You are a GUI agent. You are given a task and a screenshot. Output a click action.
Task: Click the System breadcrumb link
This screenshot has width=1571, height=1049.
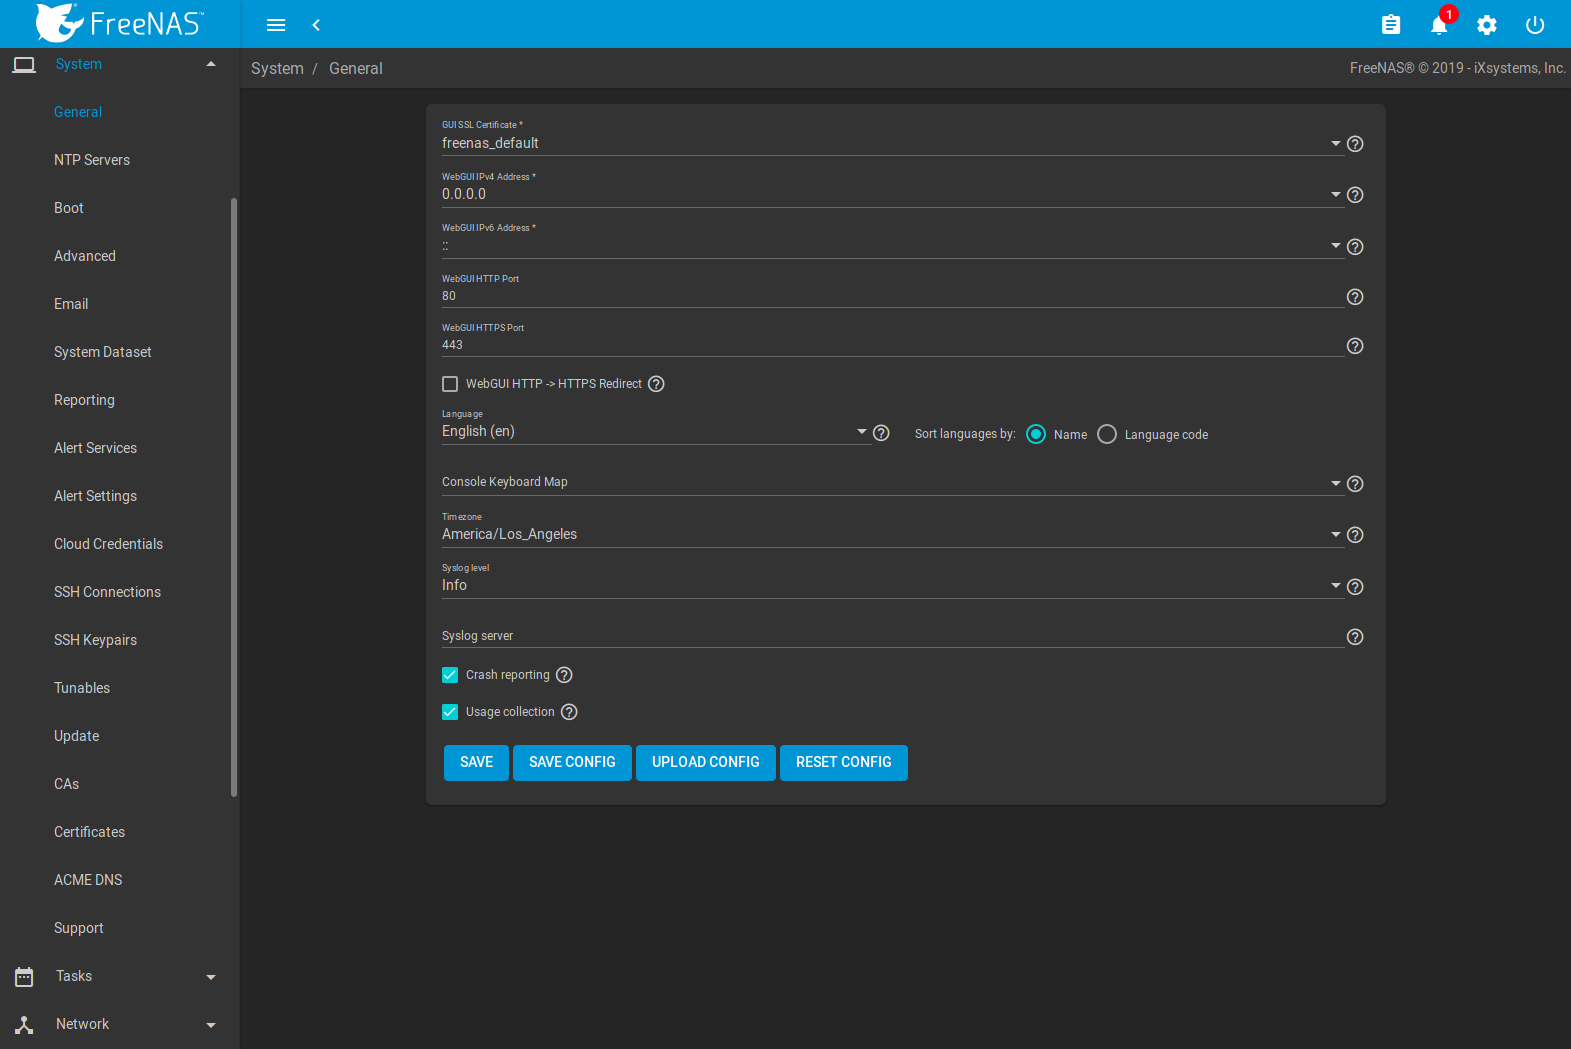click(x=277, y=69)
